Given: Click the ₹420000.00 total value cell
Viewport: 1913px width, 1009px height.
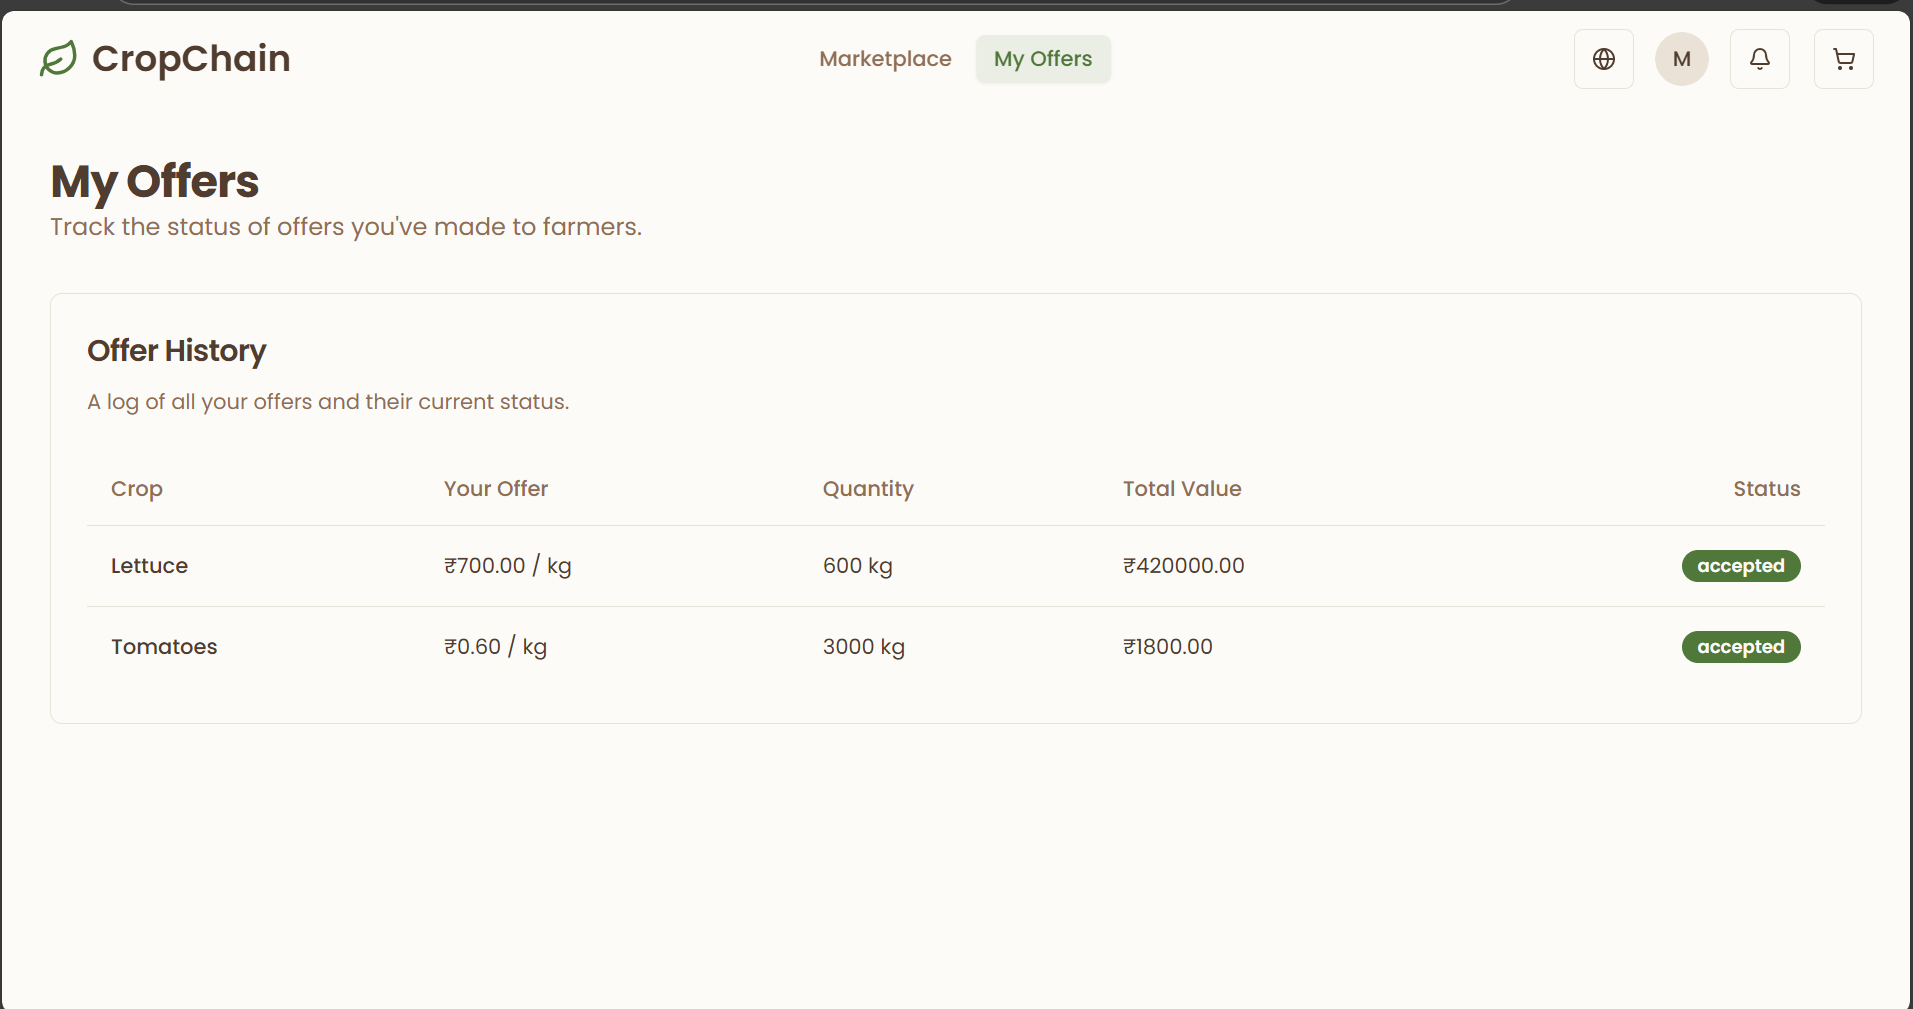Looking at the screenshot, I should [x=1184, y=566].
